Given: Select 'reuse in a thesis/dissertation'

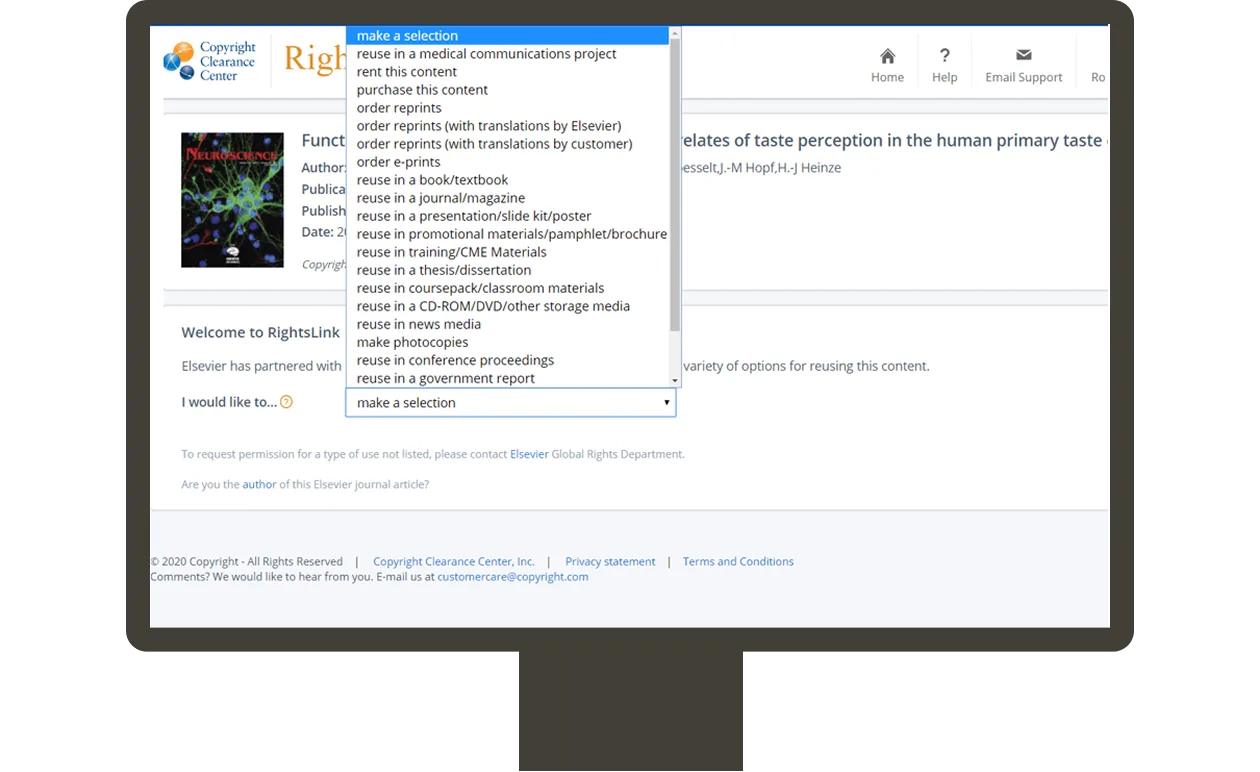Looking at the screenshot, I should [x=507, y=270].
